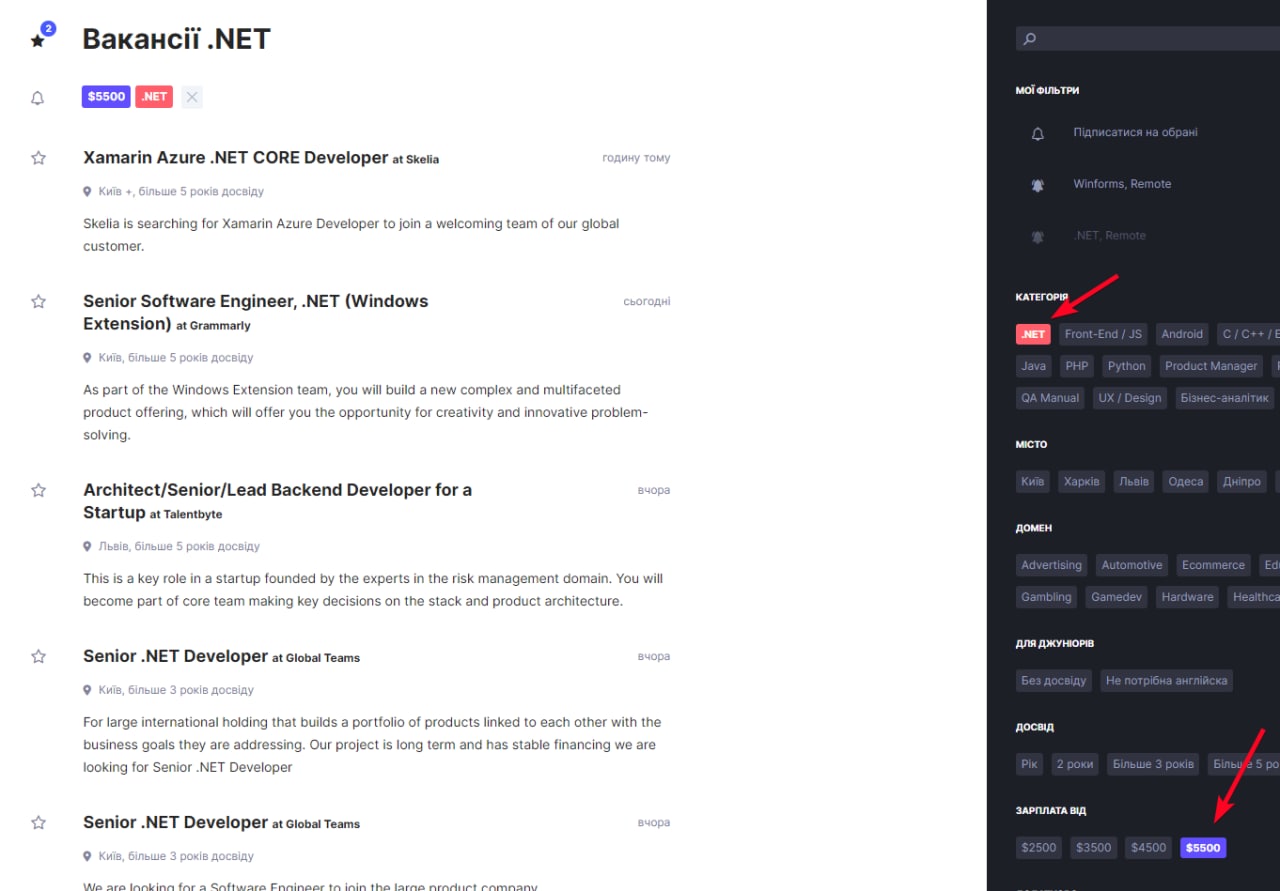Remove active filters with the X button

[192, 97]
